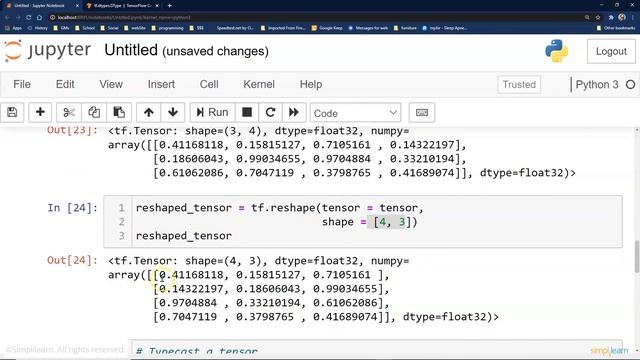Click the Python 3 kernel idle indicator circle
This screenshot has height=360, width=640.
click(x=630, y=84)
